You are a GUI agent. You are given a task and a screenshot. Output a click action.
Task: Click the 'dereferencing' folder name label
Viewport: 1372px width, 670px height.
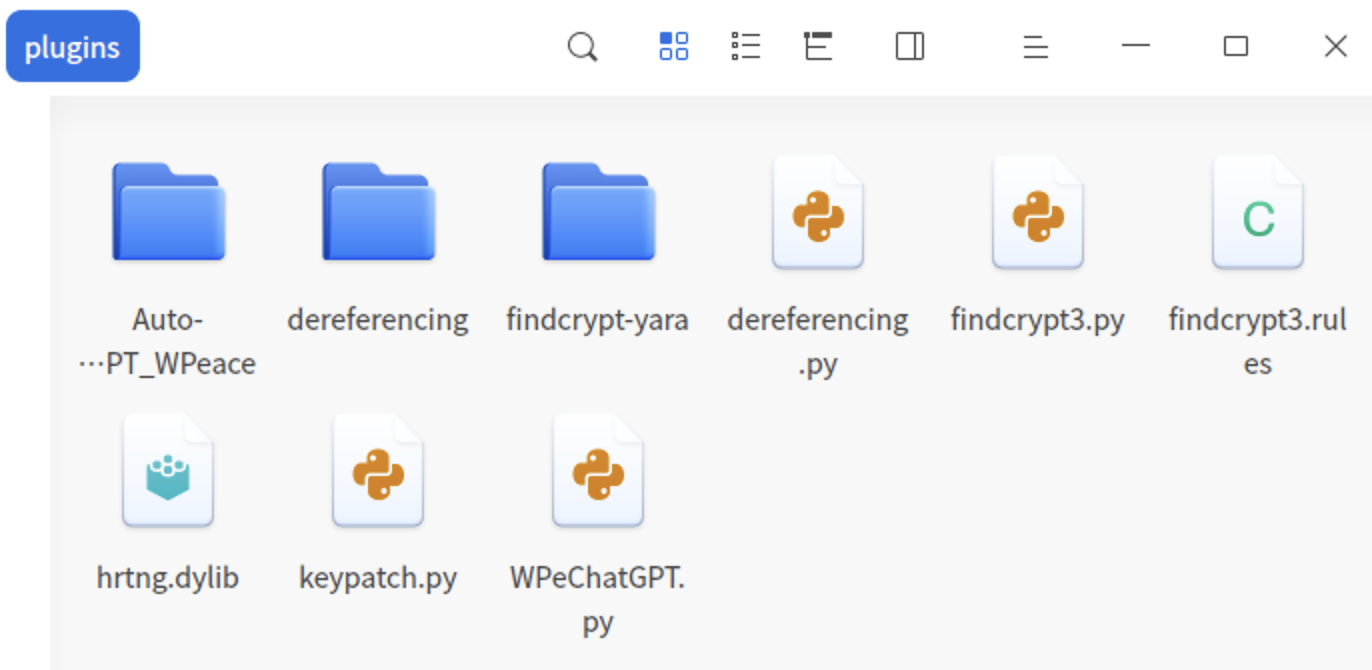click(378, 320)
